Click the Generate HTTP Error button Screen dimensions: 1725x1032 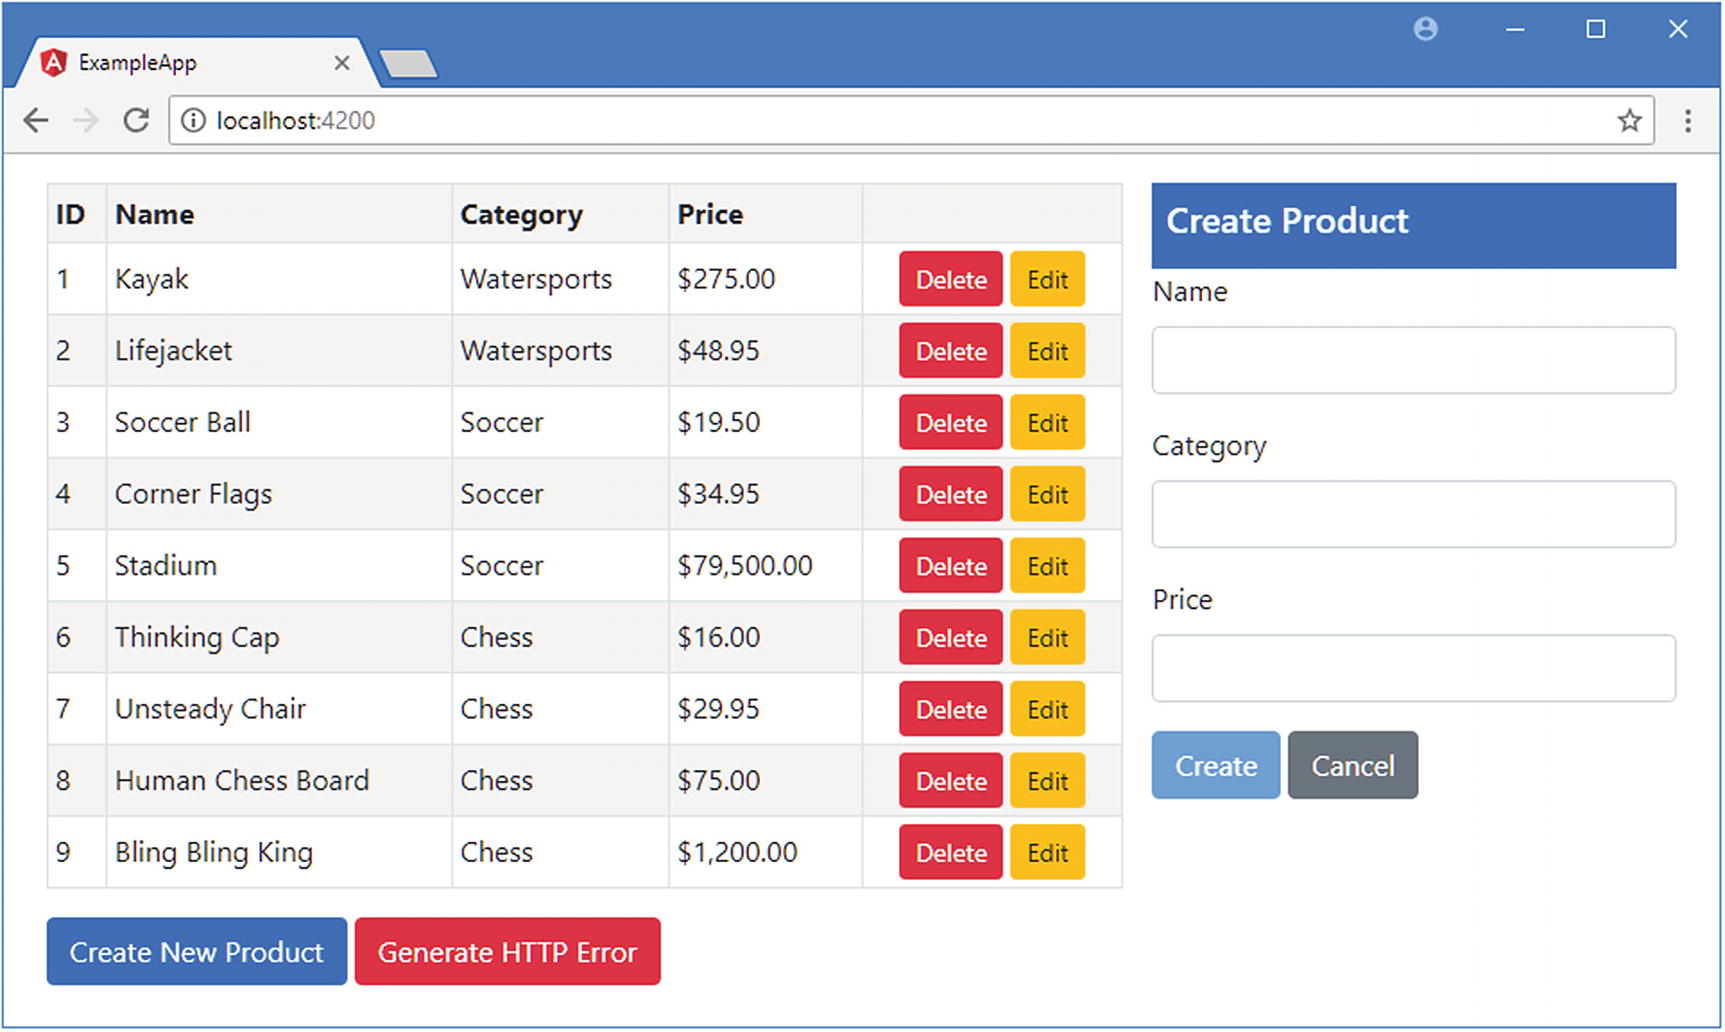508,952
